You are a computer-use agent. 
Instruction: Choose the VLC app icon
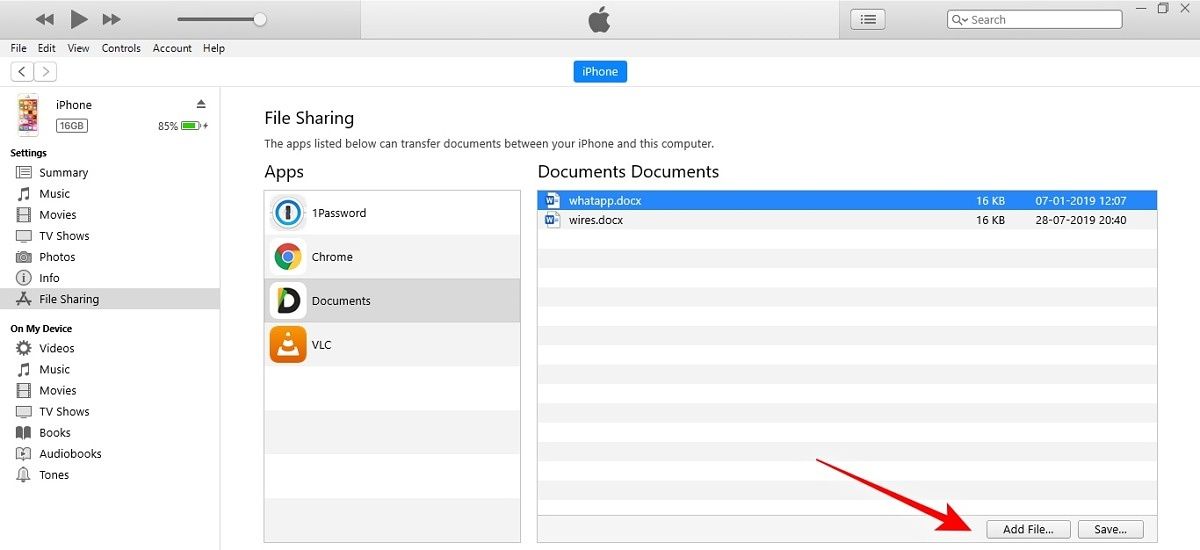point(288,345)
